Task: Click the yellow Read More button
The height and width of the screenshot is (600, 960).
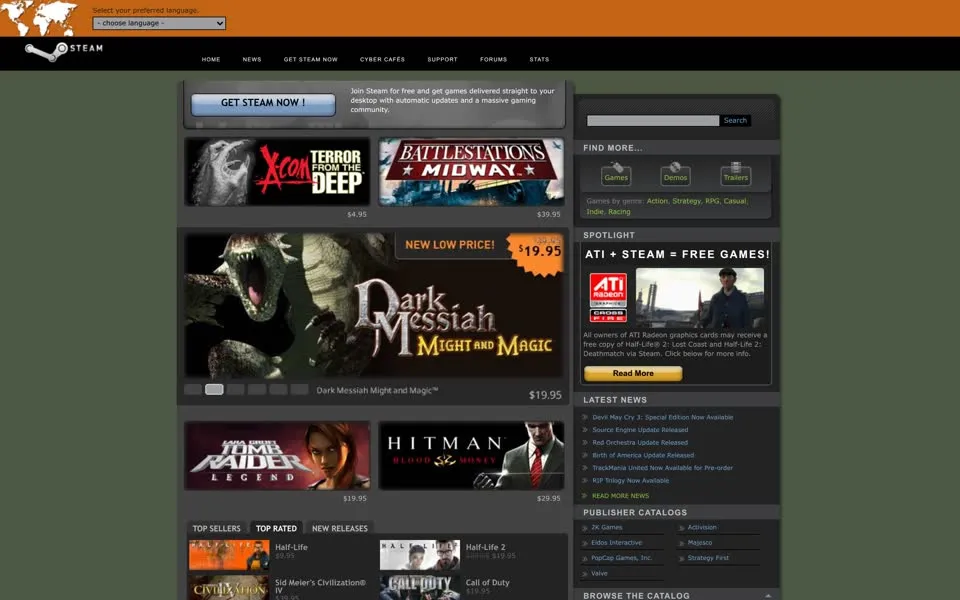Action: pyautogui.click(x=633, y=373)
